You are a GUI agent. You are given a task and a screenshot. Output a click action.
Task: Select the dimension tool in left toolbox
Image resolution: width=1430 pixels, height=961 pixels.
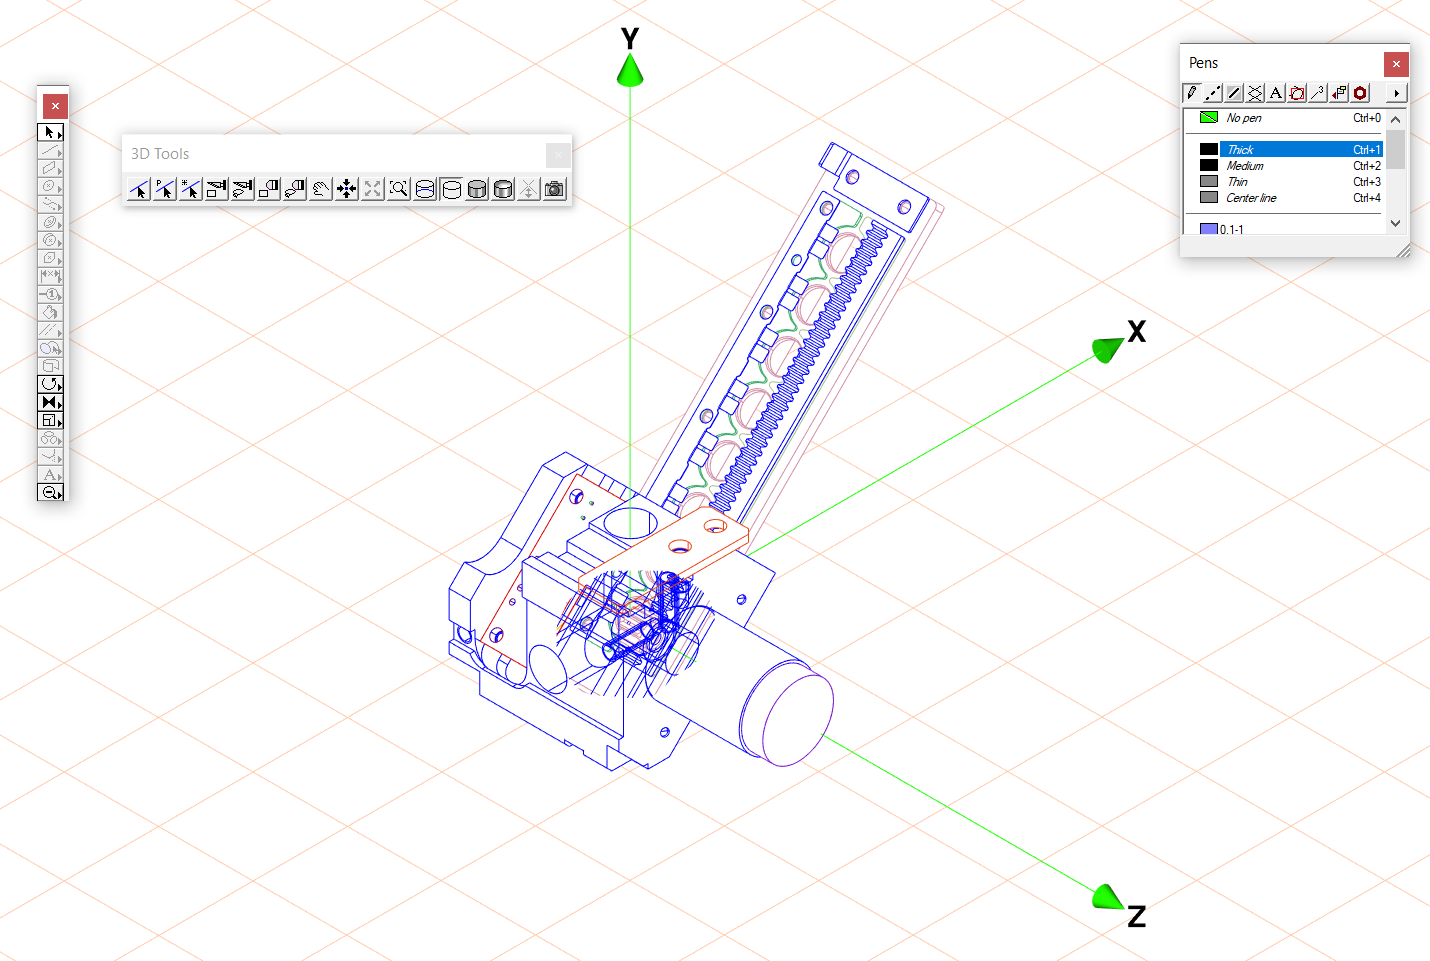pos(48,276)
